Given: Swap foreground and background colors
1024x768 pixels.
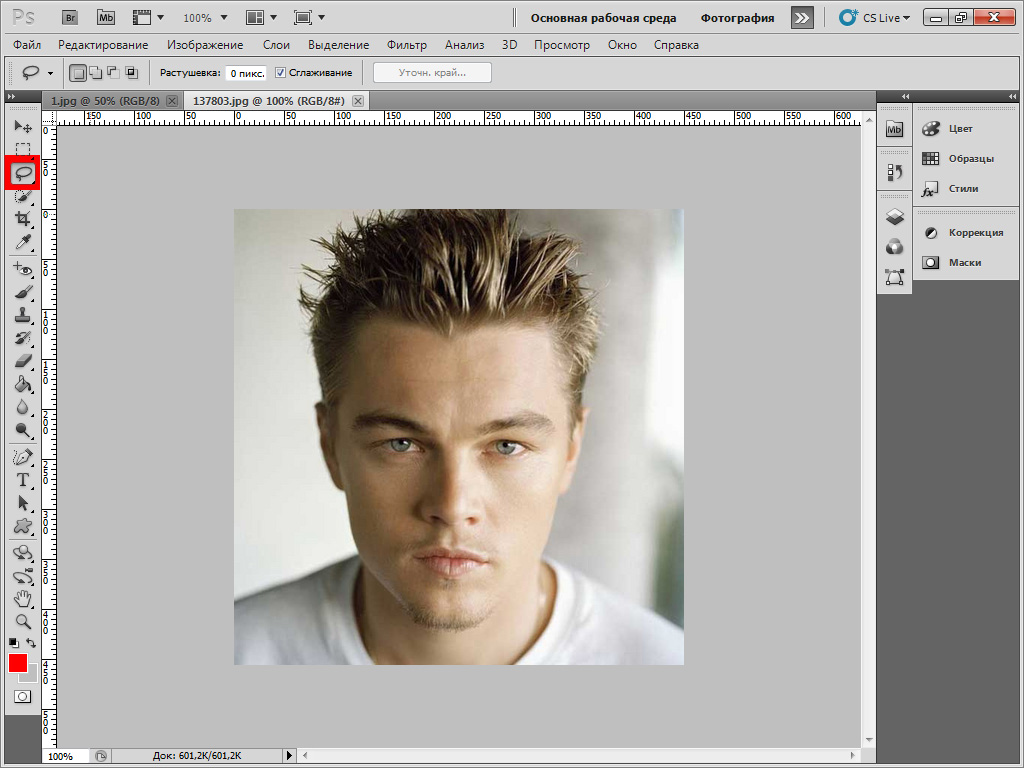Looking at the screenshot, I should pos(31,643).
